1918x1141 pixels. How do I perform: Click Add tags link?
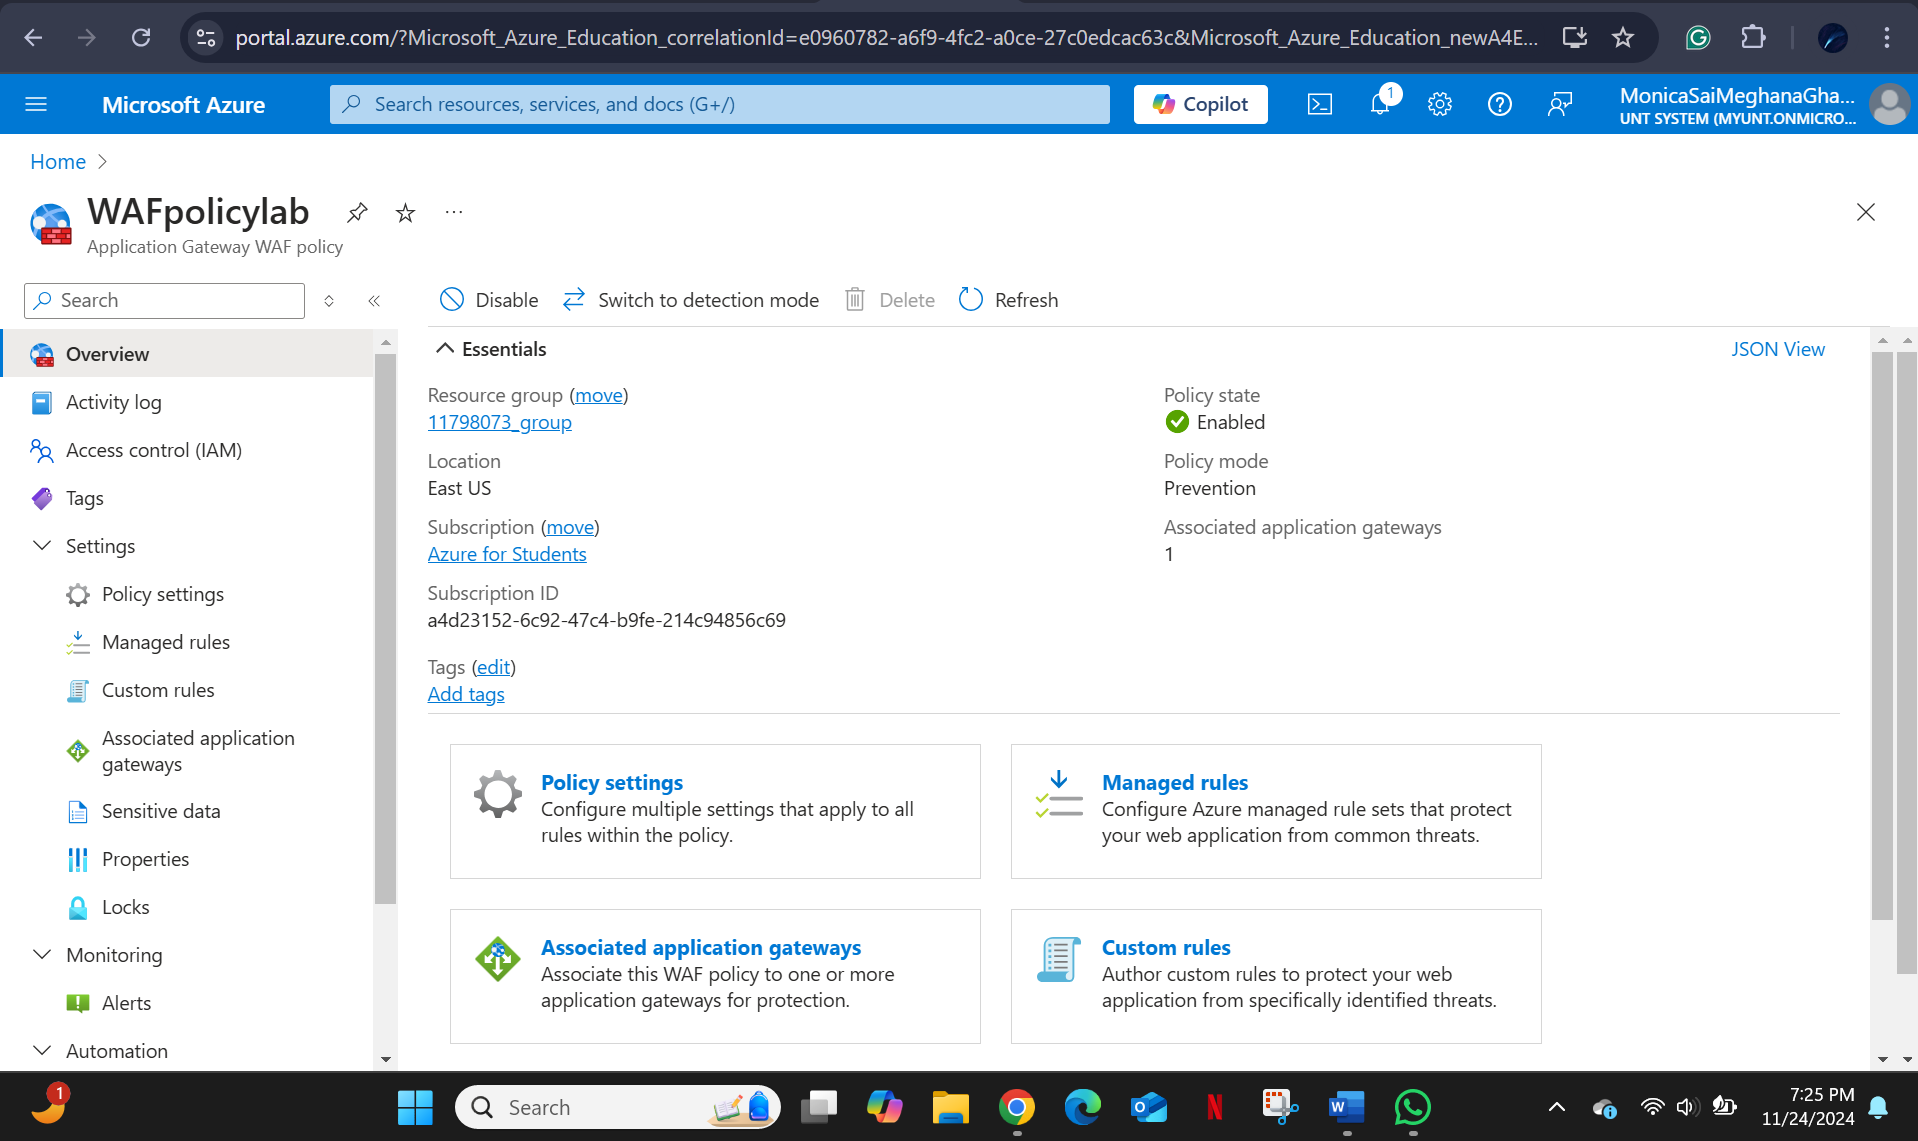coord(466,694)
